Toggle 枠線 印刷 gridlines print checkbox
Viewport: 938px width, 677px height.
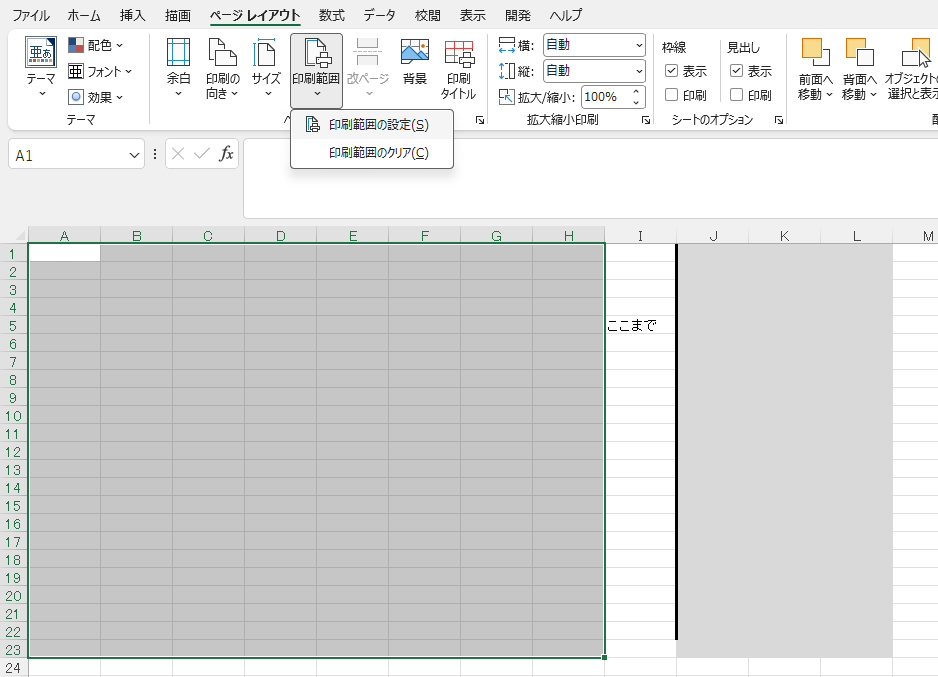coord(671,95)
